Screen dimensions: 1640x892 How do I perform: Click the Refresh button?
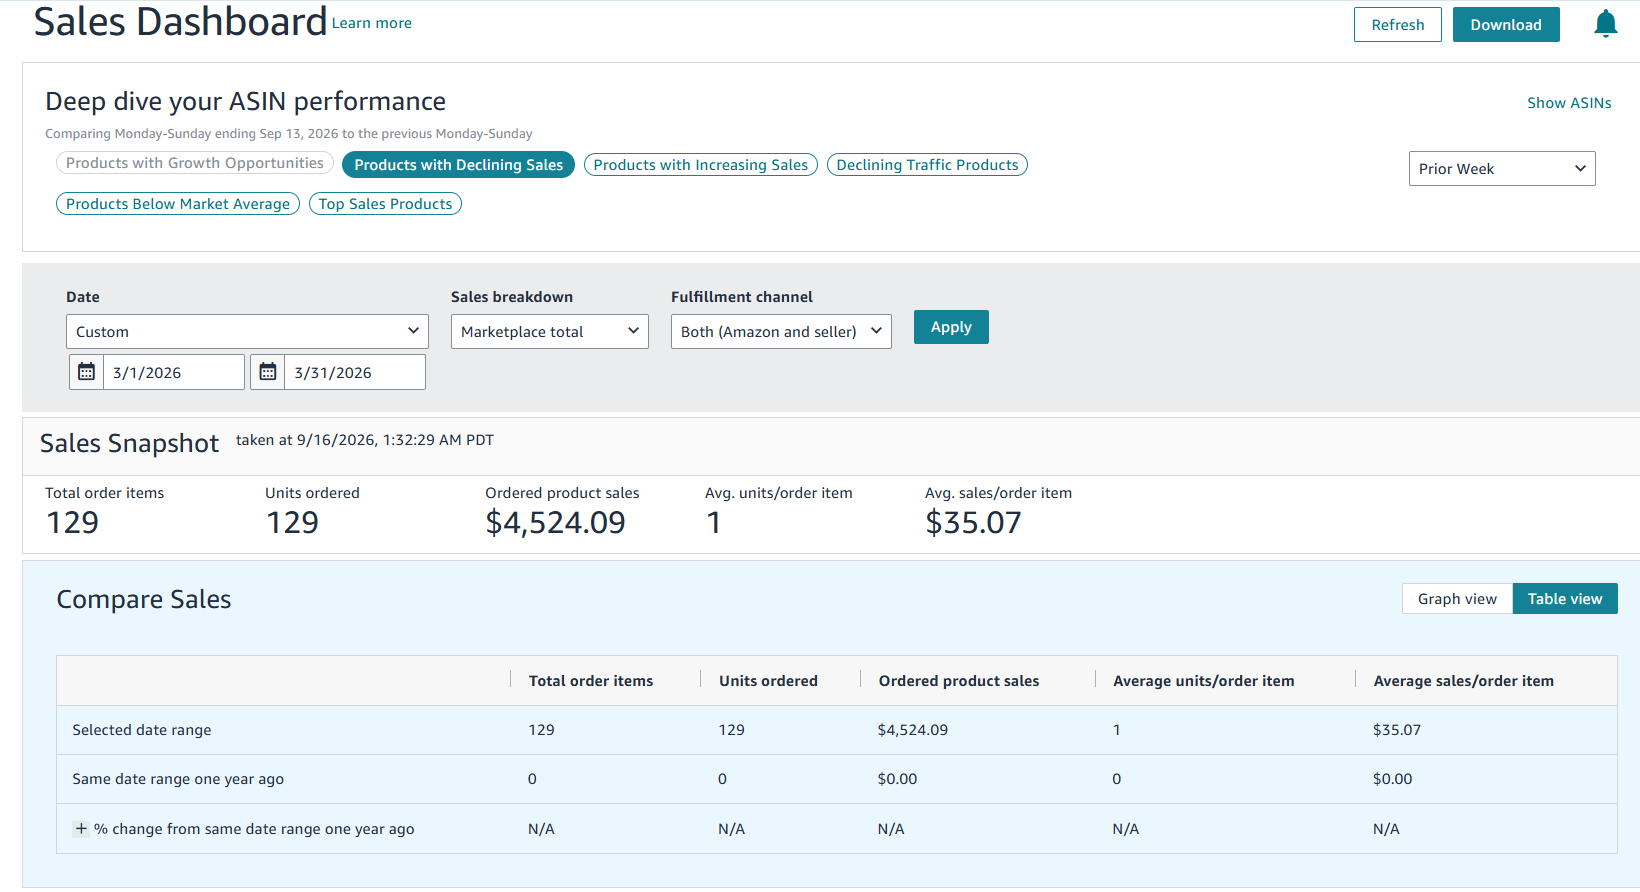click(x=1398, y=25)
